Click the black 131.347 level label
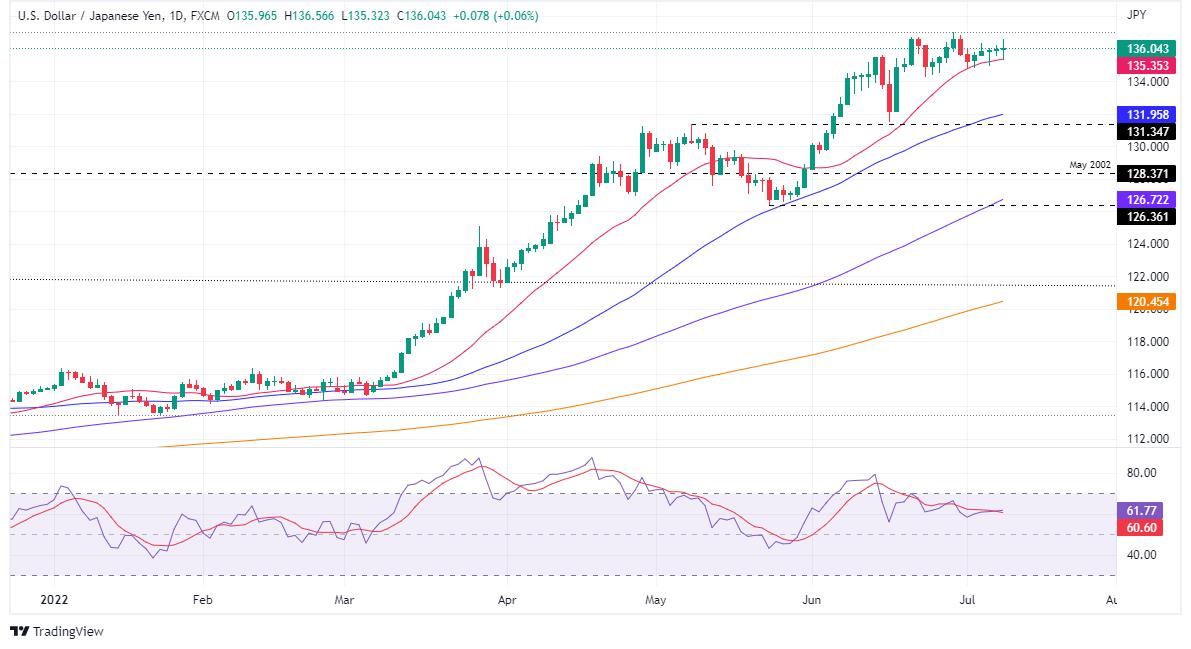 pyautogui.click(x=1147, y=131)
